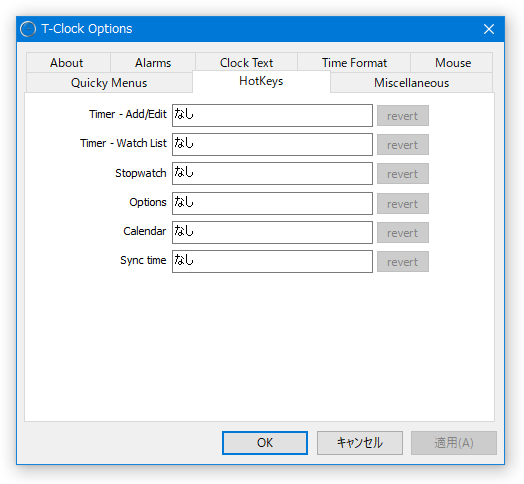Click the 適用(A) apply button
Viewport: 524px width, 484px height.
click(x=454, y=443)
